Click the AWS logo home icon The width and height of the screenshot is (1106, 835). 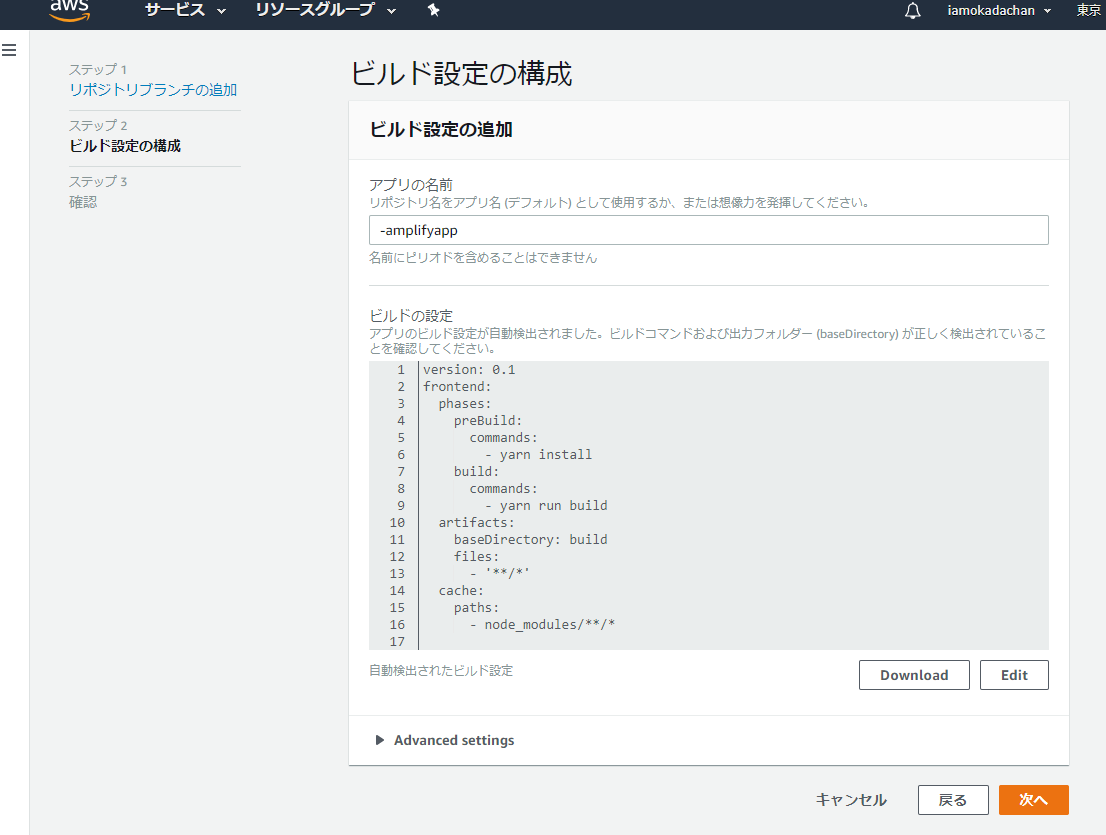tap(70, 10)
